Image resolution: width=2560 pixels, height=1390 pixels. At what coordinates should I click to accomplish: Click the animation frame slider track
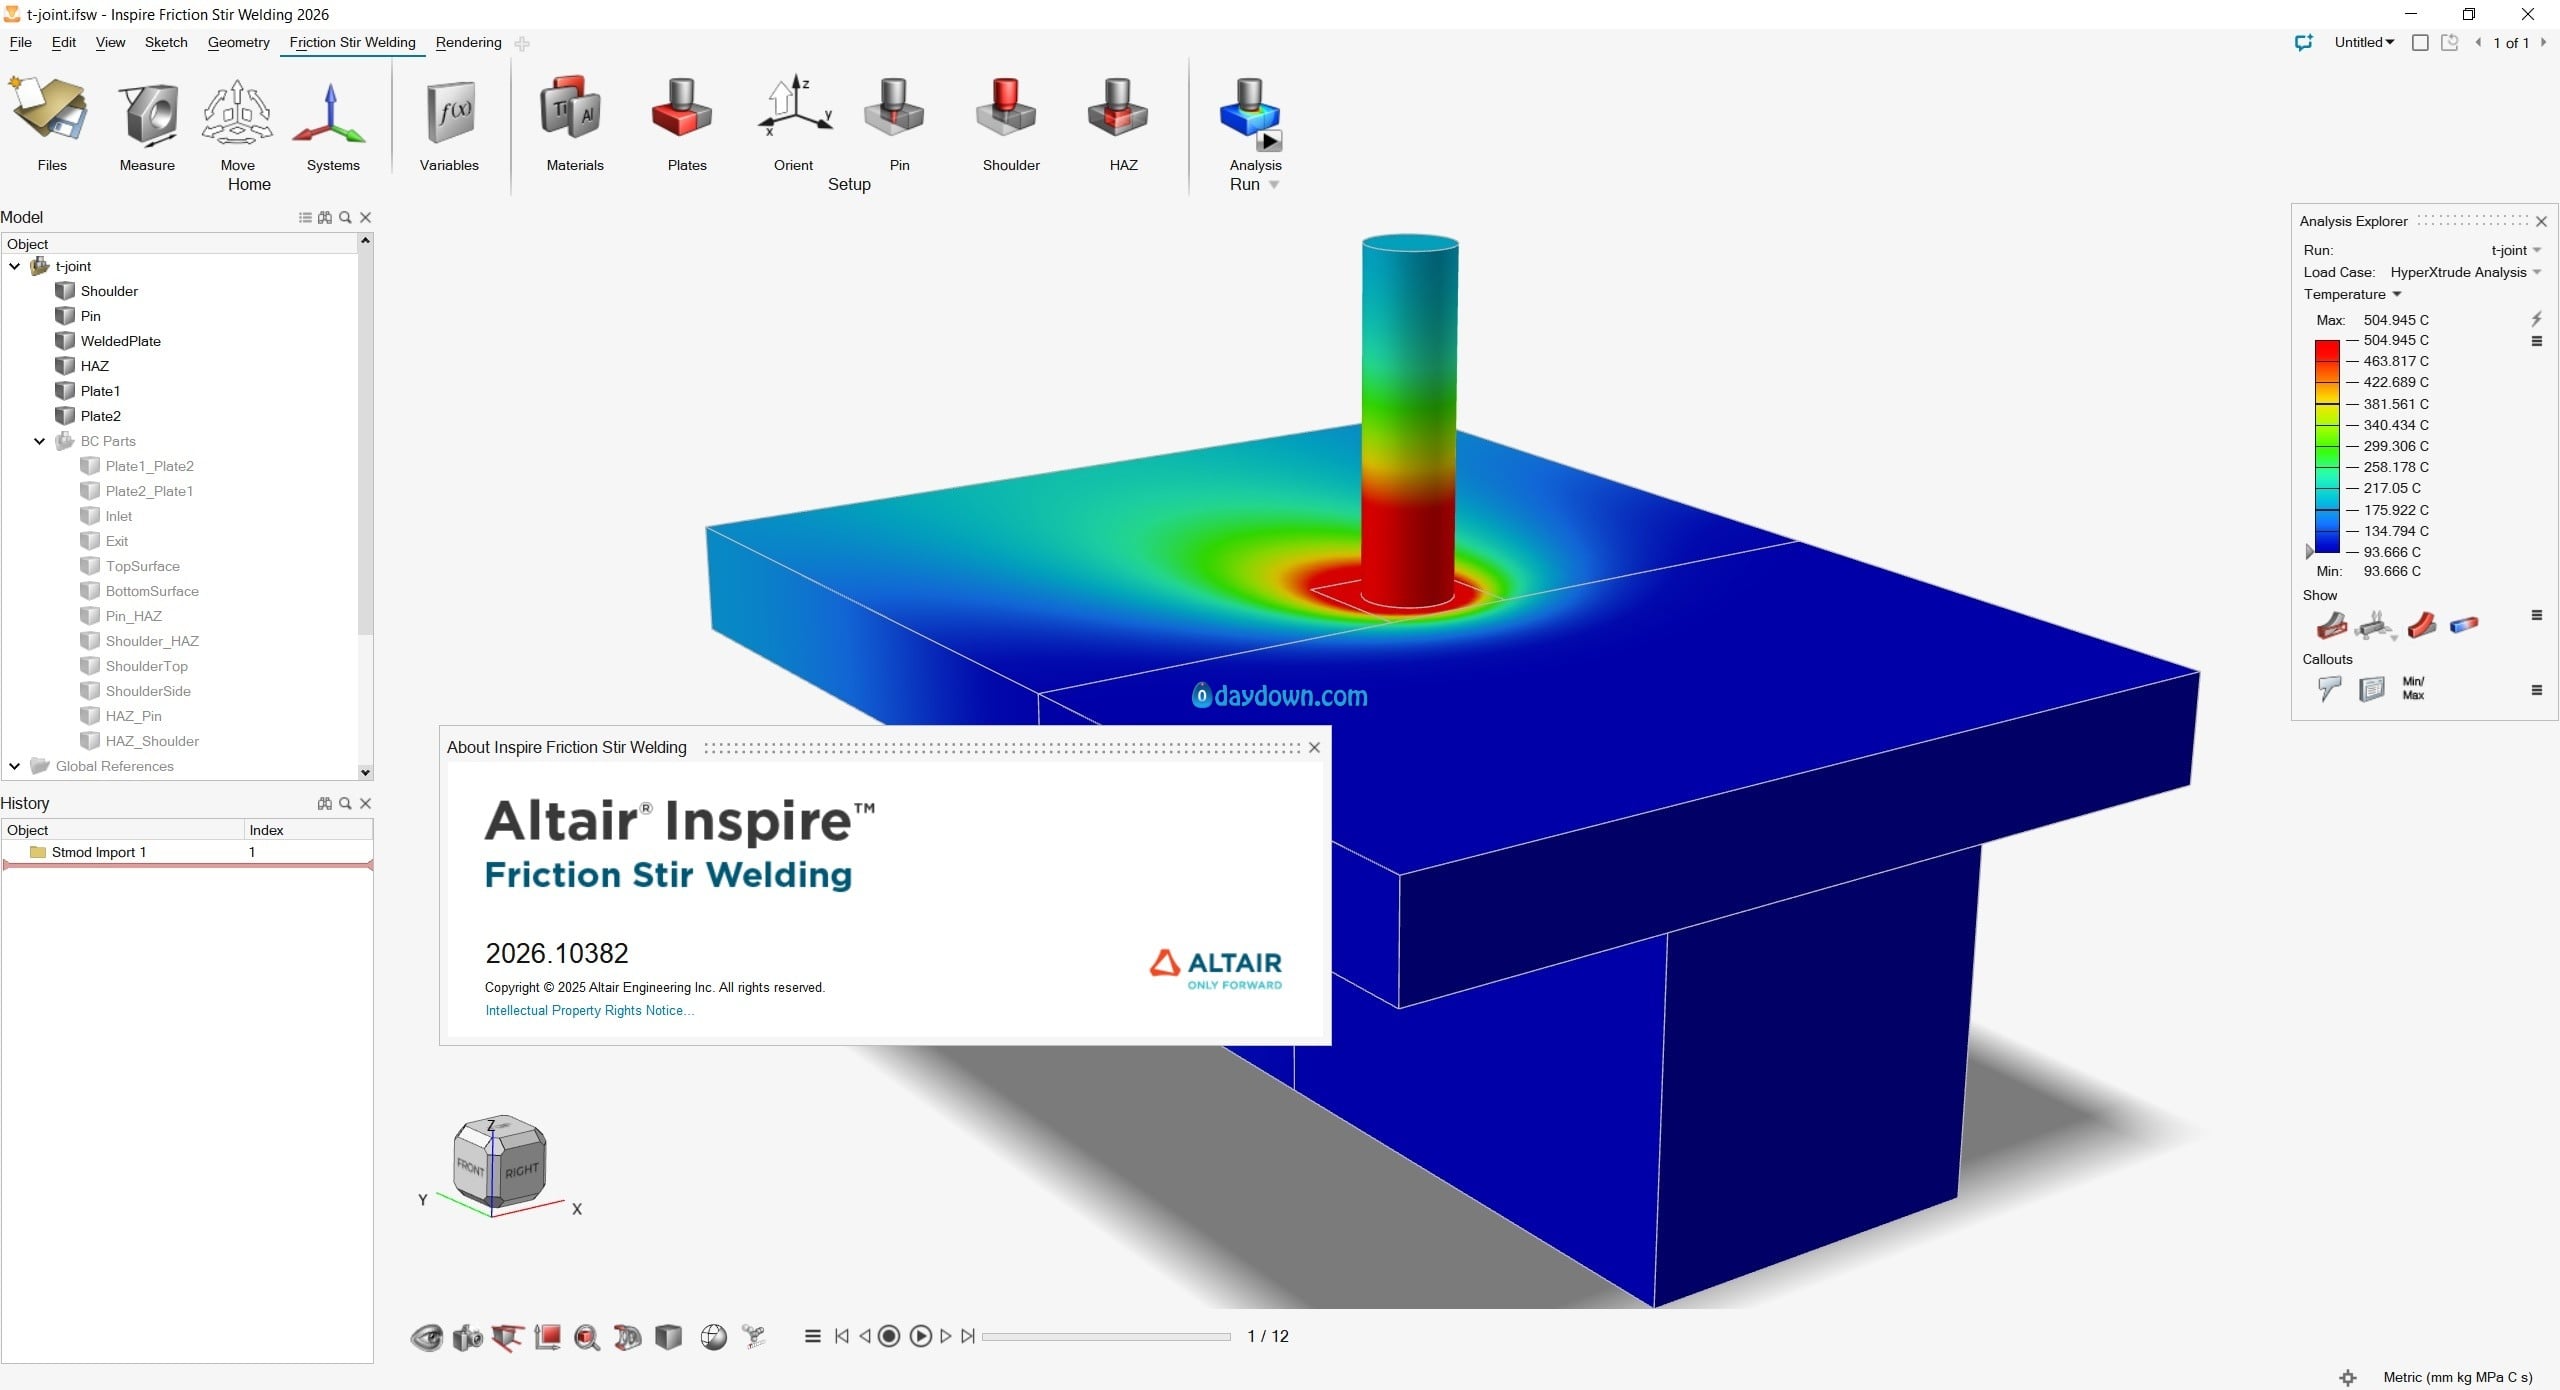pyautogui.click(x=1106, y=1336)
